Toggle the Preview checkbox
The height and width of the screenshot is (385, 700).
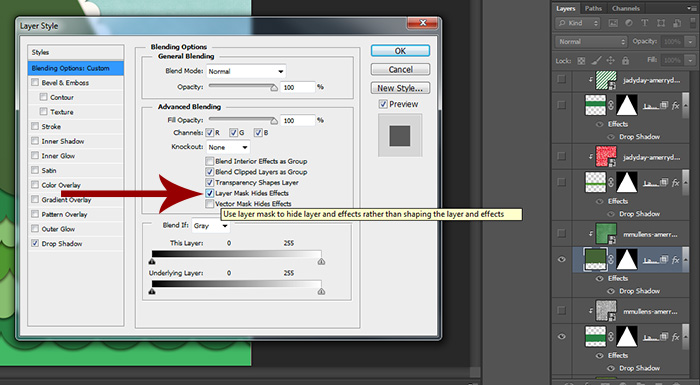click(x=383, y=104)
